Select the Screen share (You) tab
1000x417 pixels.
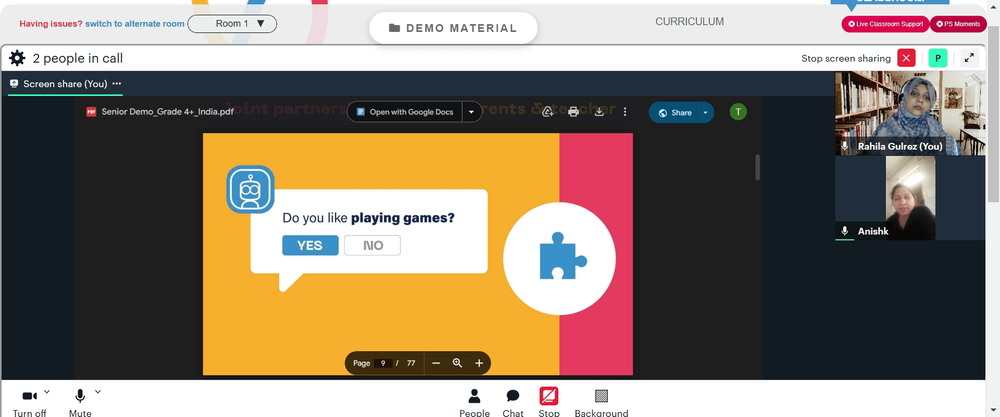tap(65, 84)
